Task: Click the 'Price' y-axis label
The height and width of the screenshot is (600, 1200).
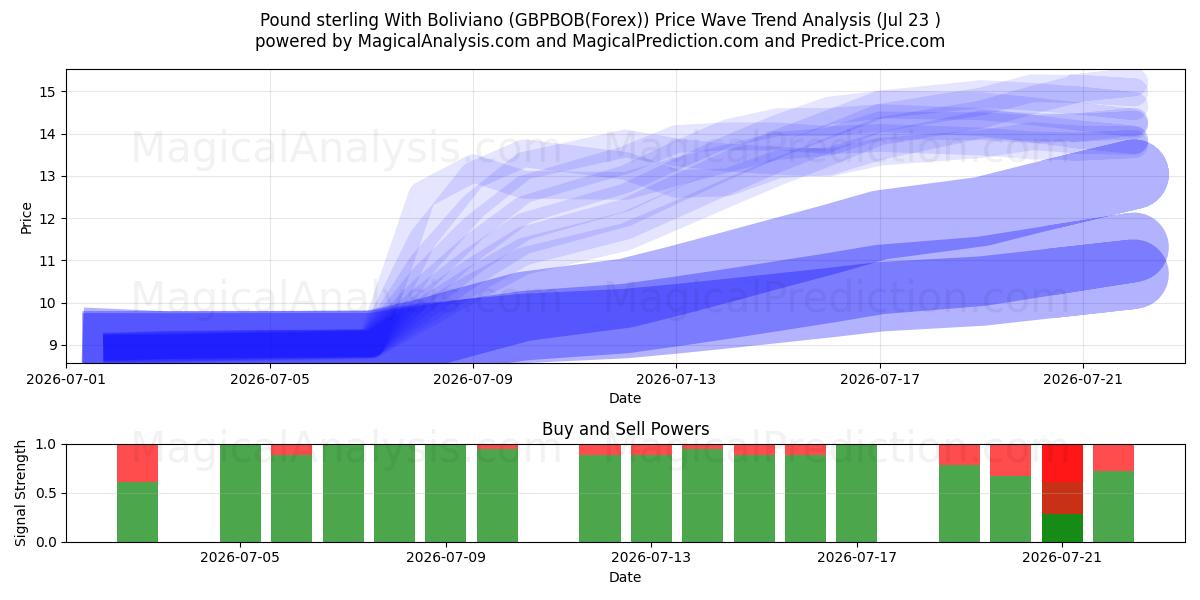Action: [27, 217]
